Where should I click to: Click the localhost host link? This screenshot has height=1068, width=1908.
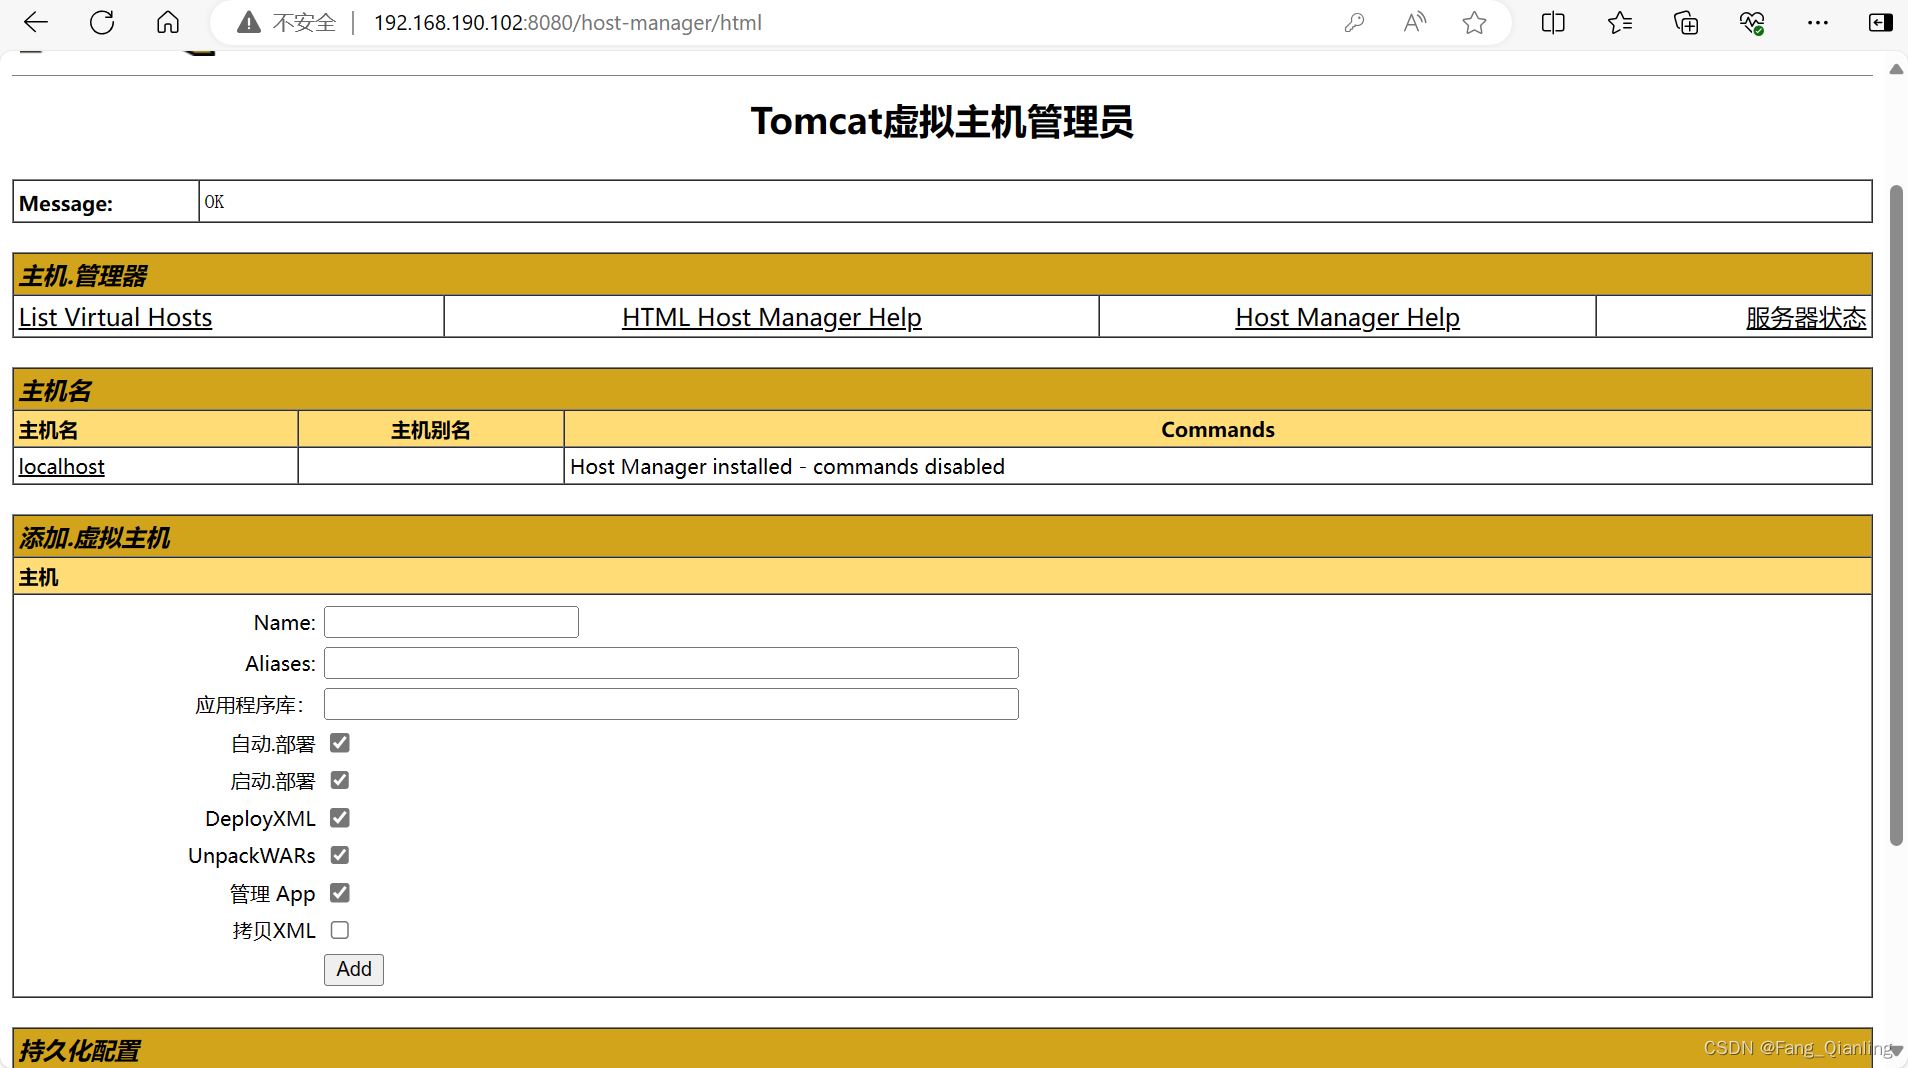(62, 466)
